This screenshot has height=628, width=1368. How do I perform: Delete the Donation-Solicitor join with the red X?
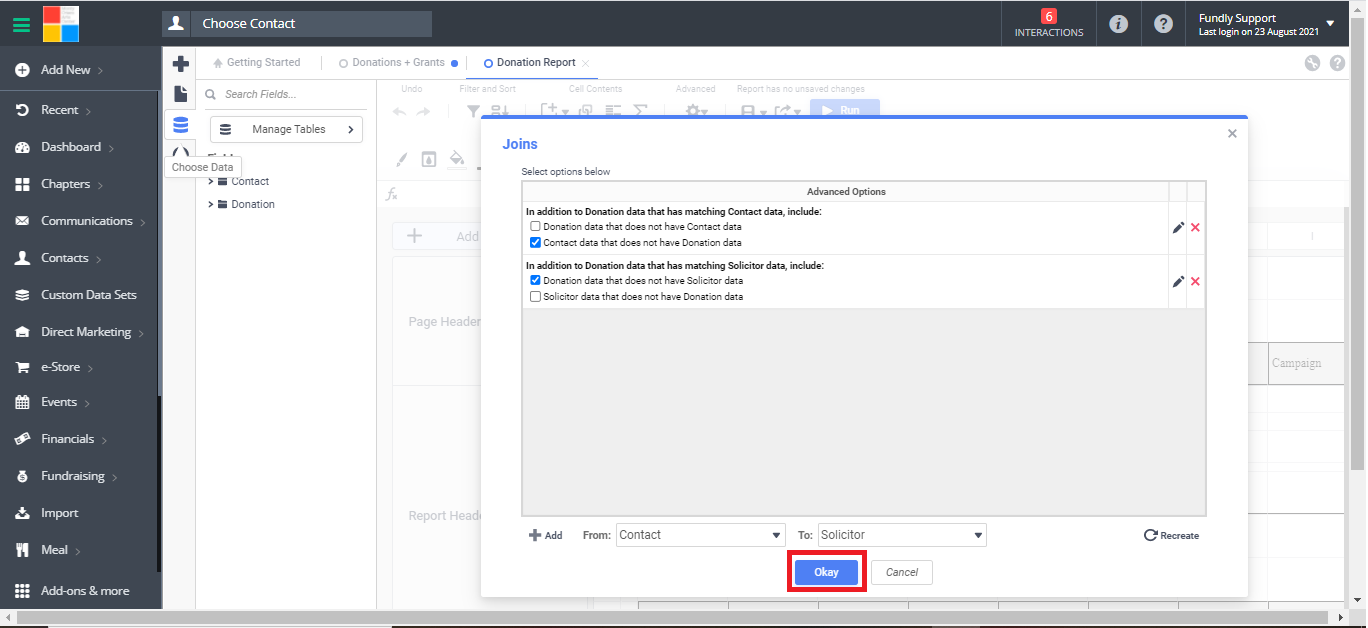pyautogui.click(x=1195, y=282)
